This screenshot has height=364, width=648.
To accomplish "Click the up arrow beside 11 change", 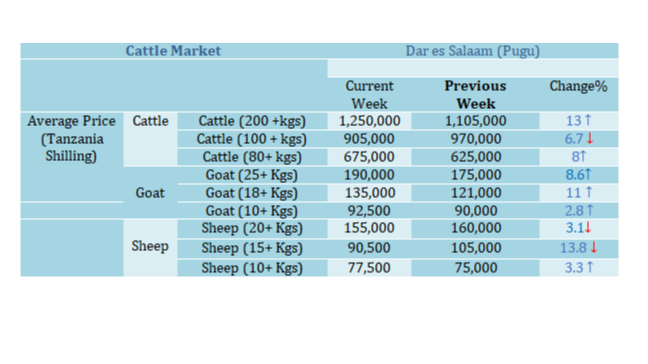I will [589, 192].
